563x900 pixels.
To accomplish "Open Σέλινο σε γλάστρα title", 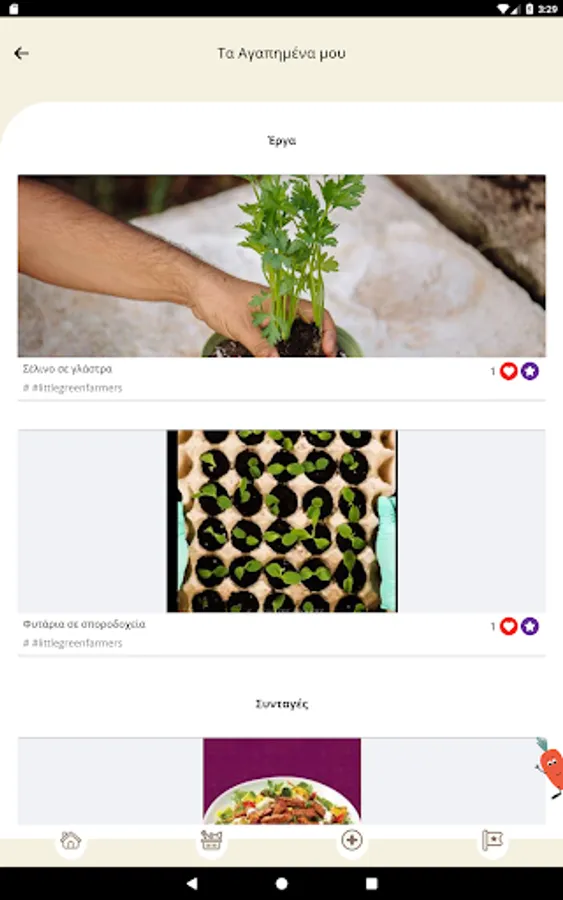I will (68, 369).
